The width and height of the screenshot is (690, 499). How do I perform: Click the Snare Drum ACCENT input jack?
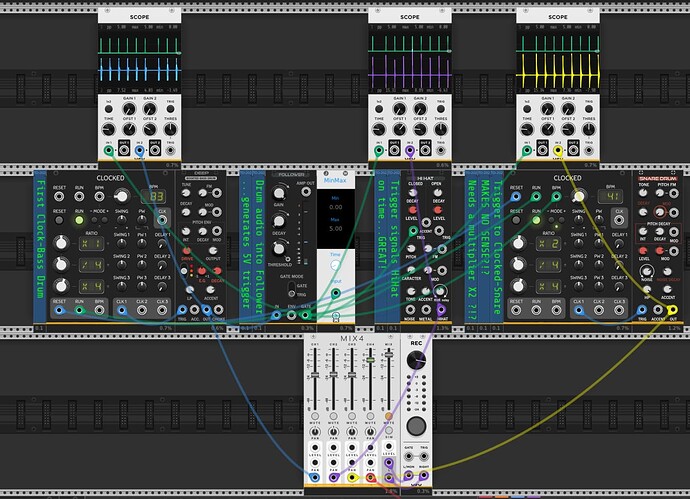click(x=658, y=310)
